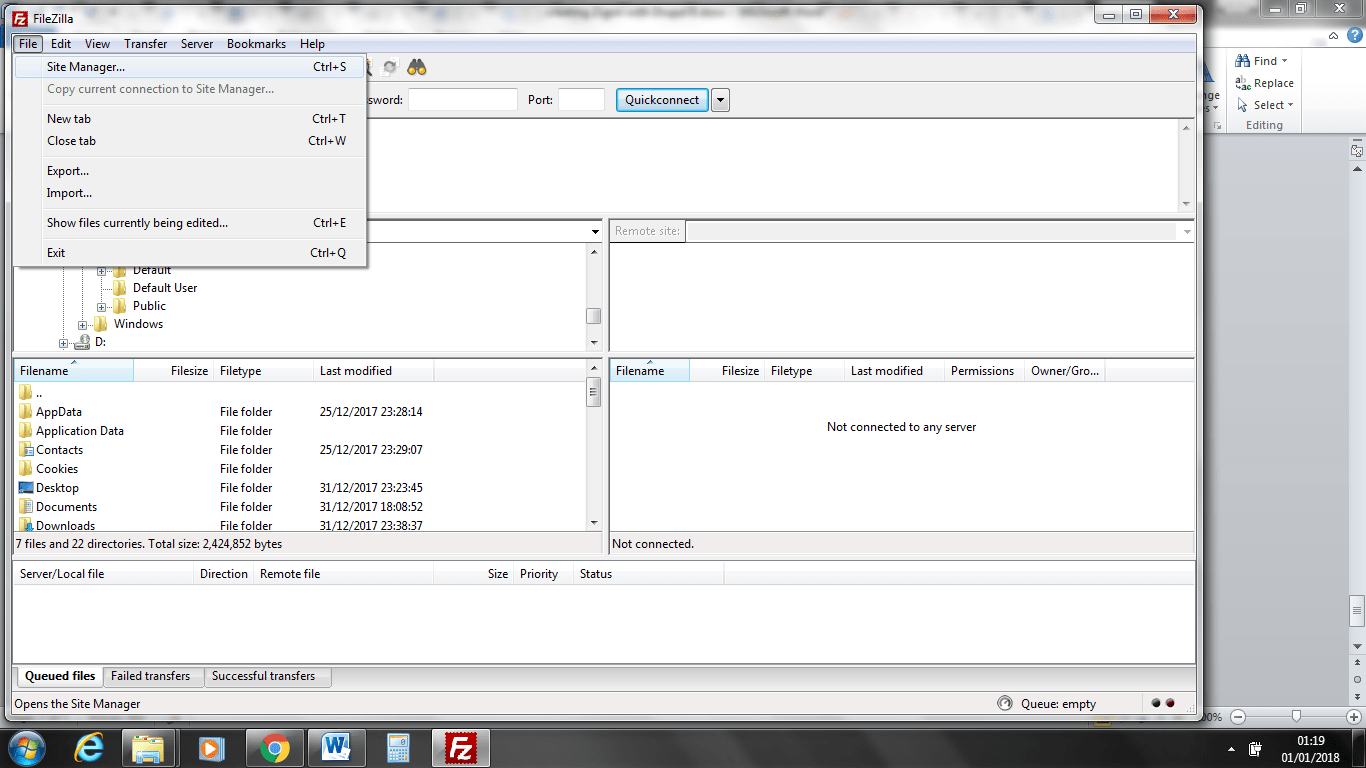Switch to the Failed transfers tab
Viewport: 1366px width, 768px height.
tap(151, 676)
